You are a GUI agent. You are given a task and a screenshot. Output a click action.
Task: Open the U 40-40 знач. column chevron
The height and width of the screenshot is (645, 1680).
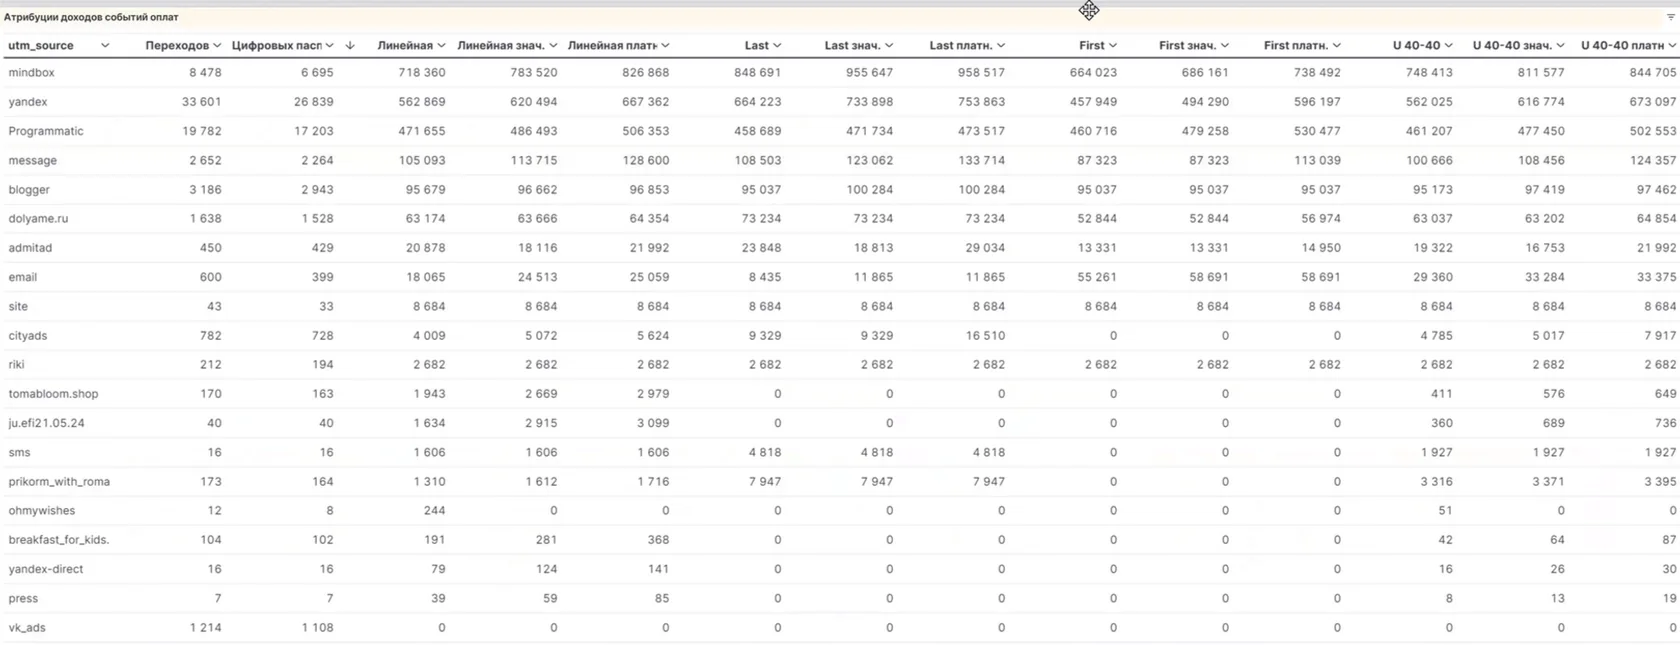tap(1561, 45)
